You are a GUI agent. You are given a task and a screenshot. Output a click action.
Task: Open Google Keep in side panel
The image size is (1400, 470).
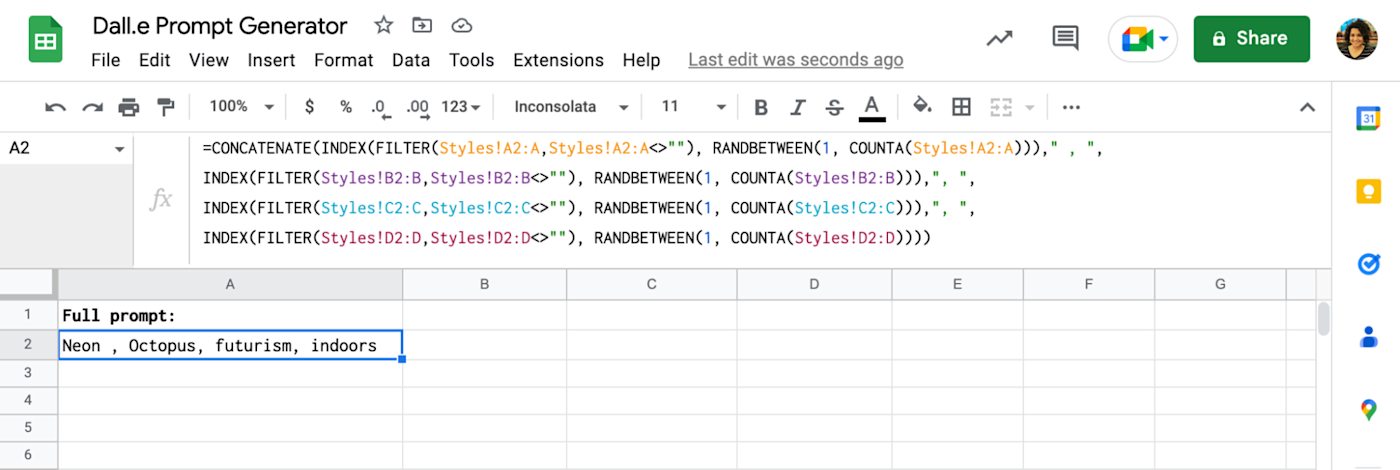1368,191
